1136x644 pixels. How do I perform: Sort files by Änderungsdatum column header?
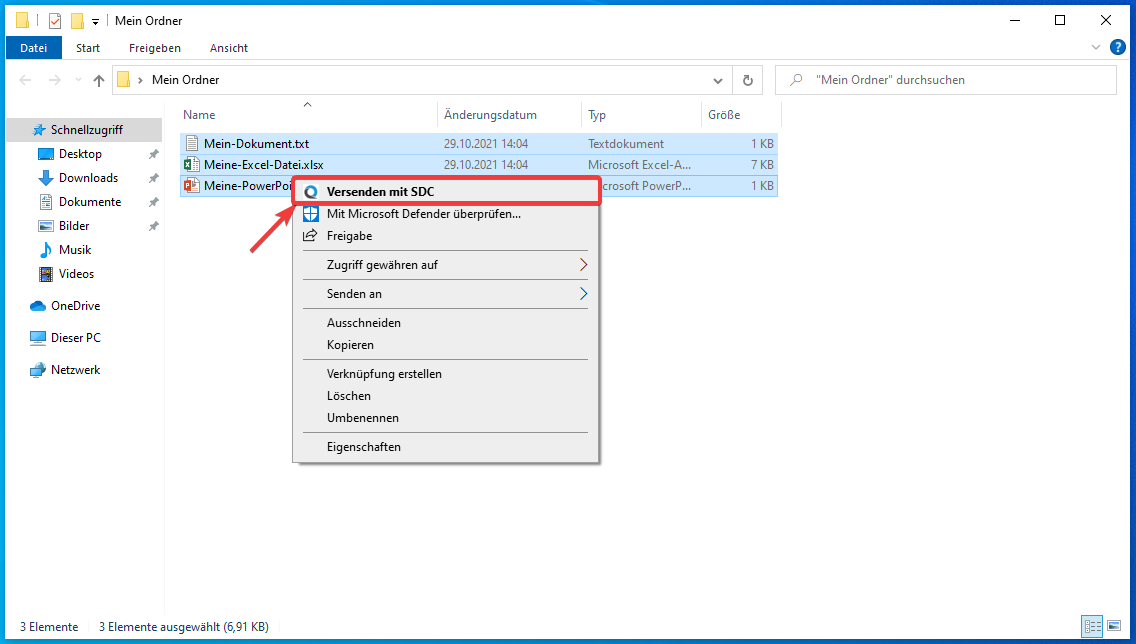click(x=491, y=115)
